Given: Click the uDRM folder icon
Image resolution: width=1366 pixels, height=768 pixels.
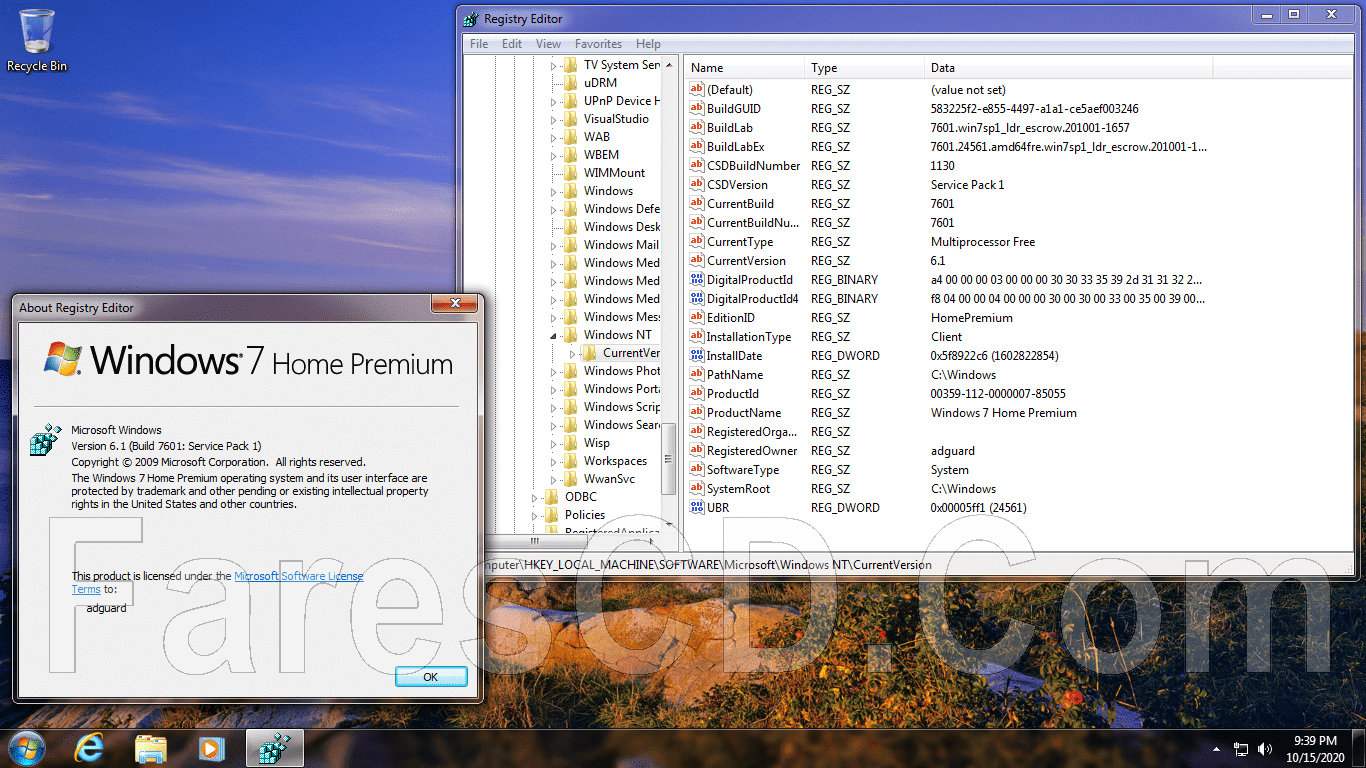Looking at the screenshot, I should [570, 83].
